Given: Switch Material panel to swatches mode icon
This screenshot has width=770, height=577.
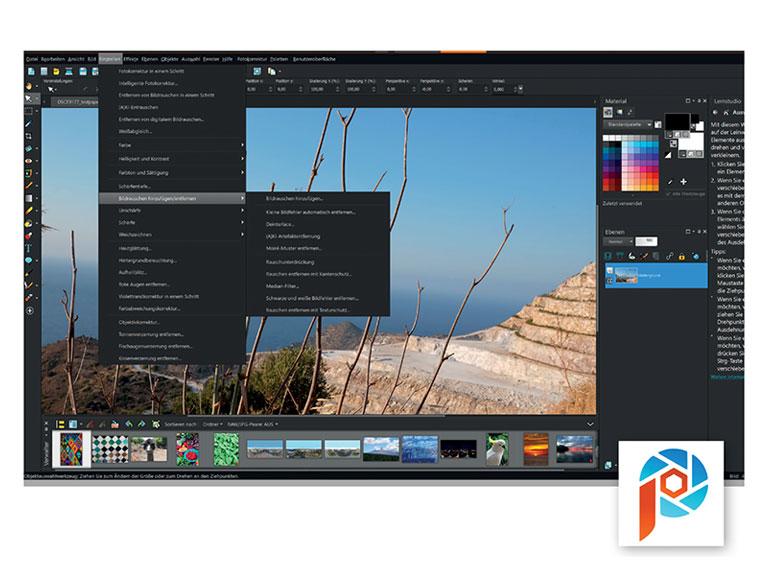Looking at the screenshot, I should (608, 112).
